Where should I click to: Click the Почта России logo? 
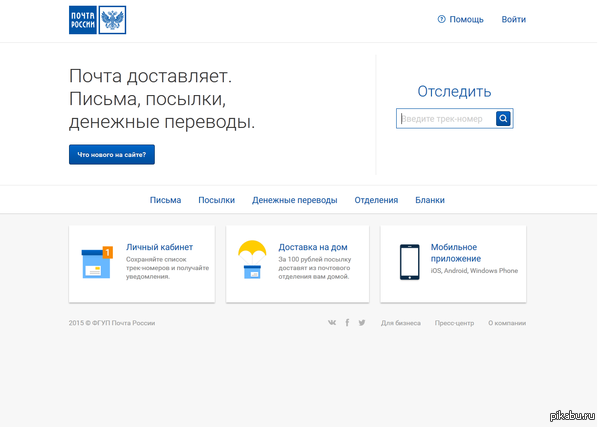[97, 20]
